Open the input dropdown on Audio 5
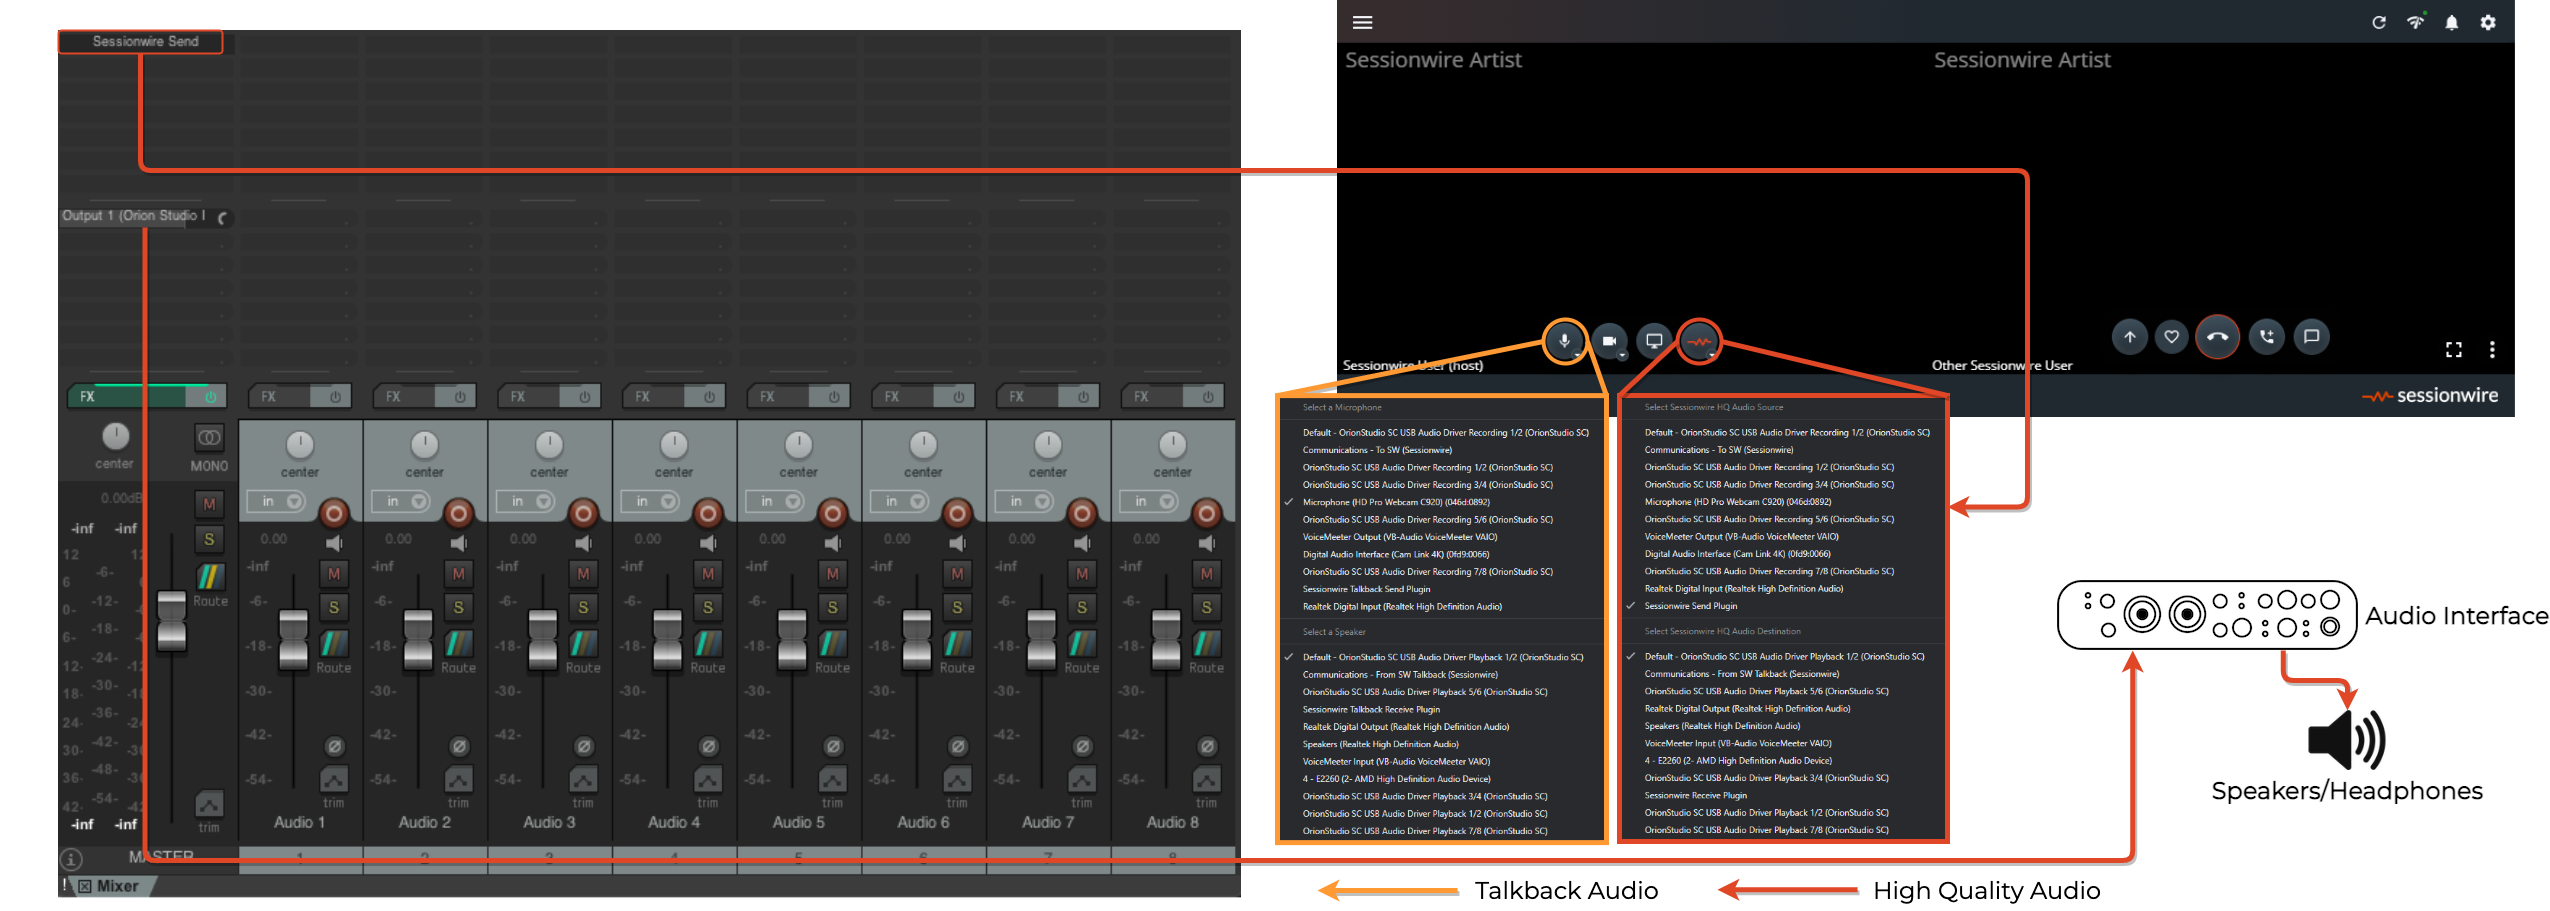 click(x=780, y=501)
